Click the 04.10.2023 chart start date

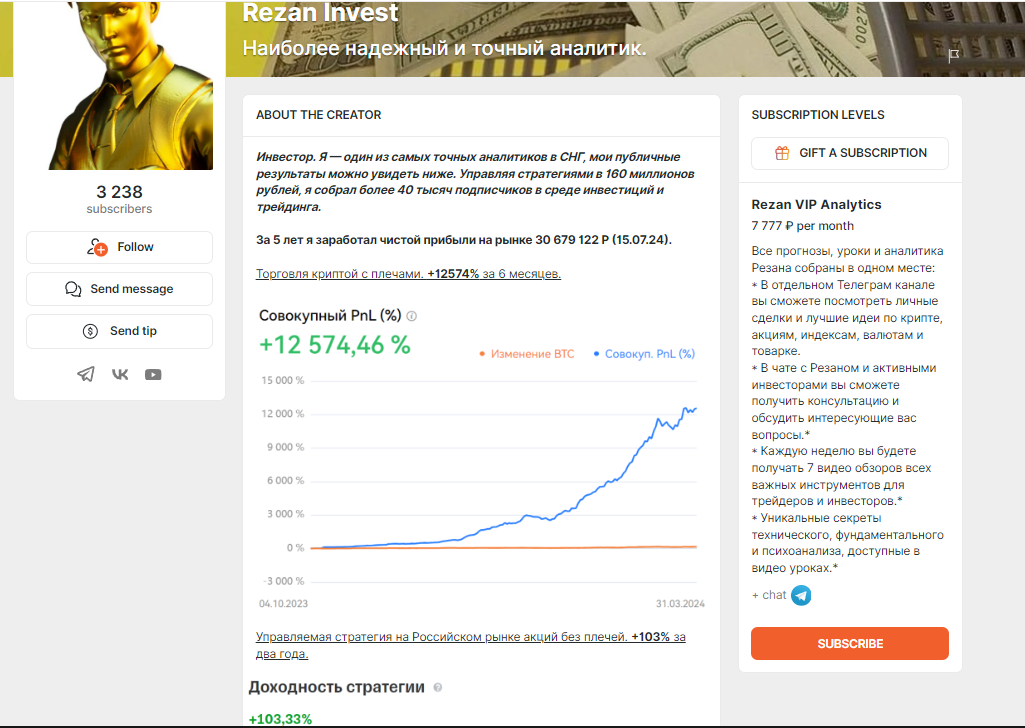coord(283,604)
